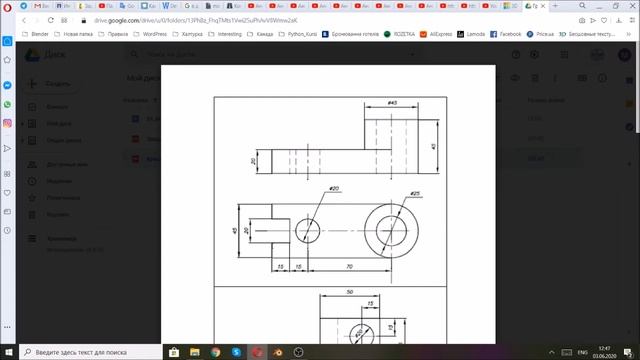The height and width of the screenshot is (360, 640).
Task: Open the taskbar clock showing 12:47
Action: (x=604, y=352)
